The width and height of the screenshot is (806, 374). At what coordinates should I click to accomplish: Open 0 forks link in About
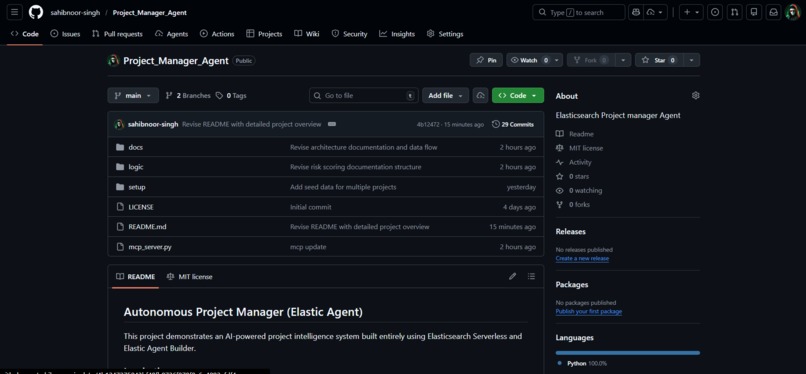coord(573,204)
